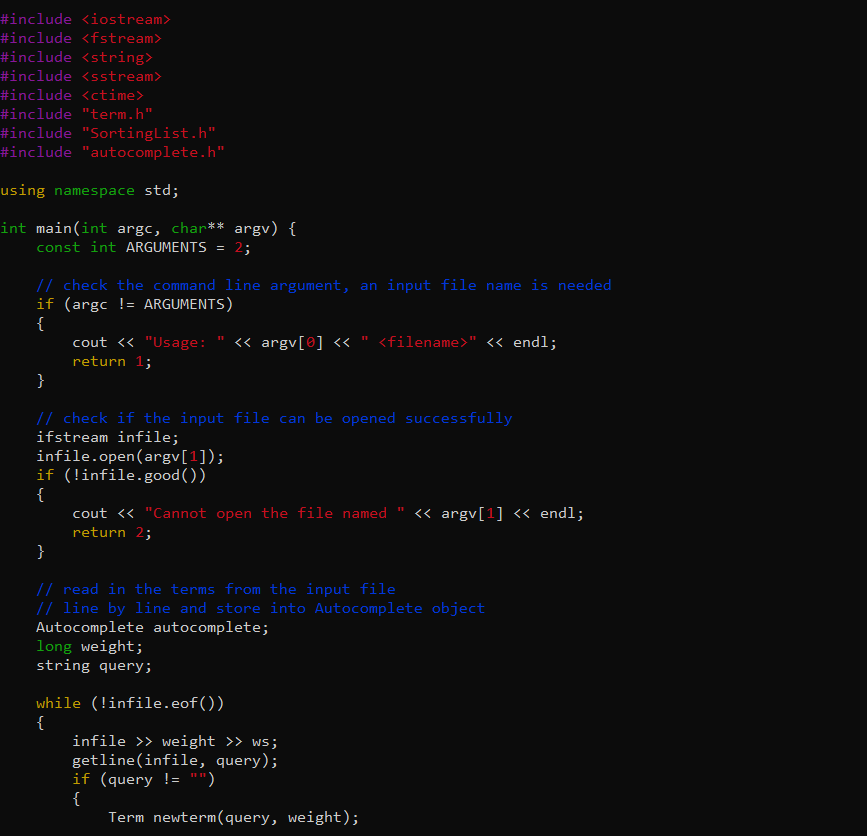Click the 'return 2;' statement

coord(112,532)
